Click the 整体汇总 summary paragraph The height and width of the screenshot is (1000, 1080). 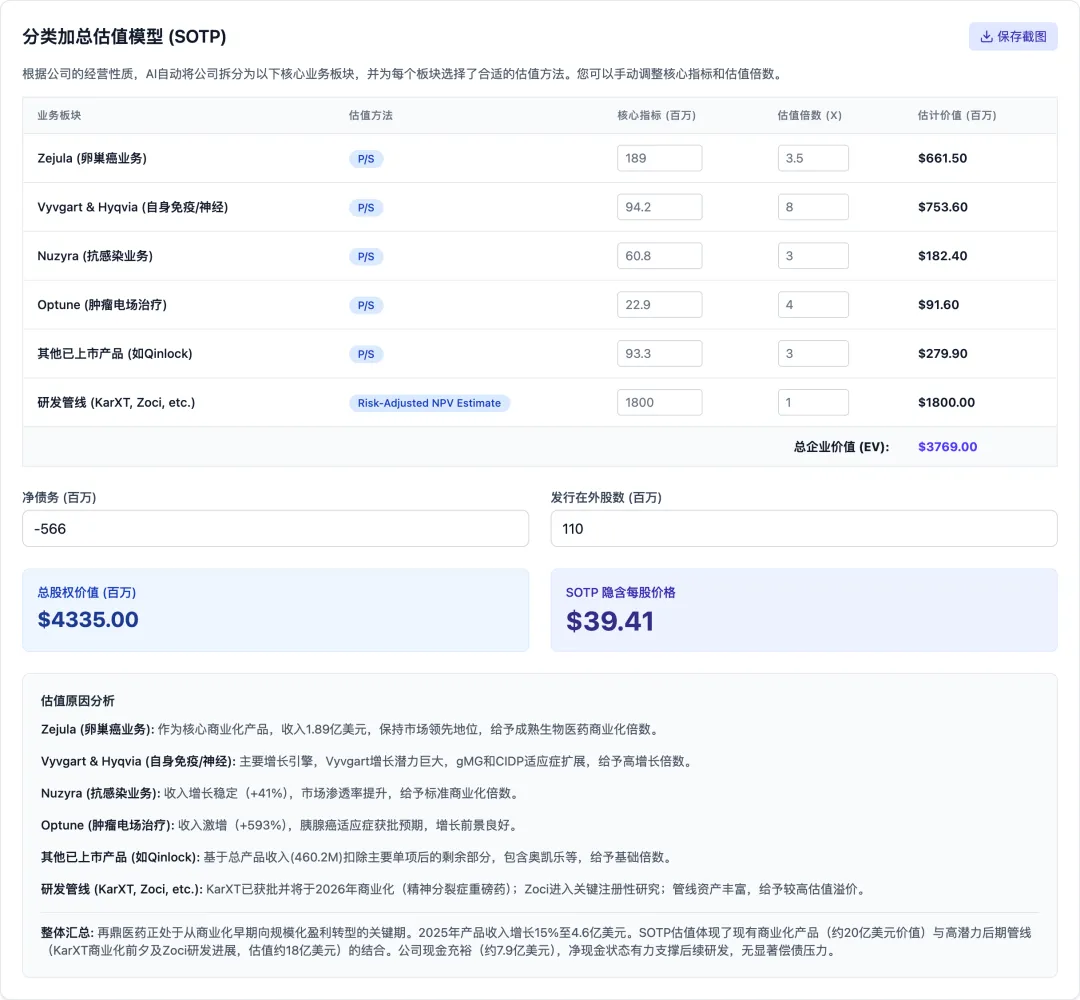[539, 941]
